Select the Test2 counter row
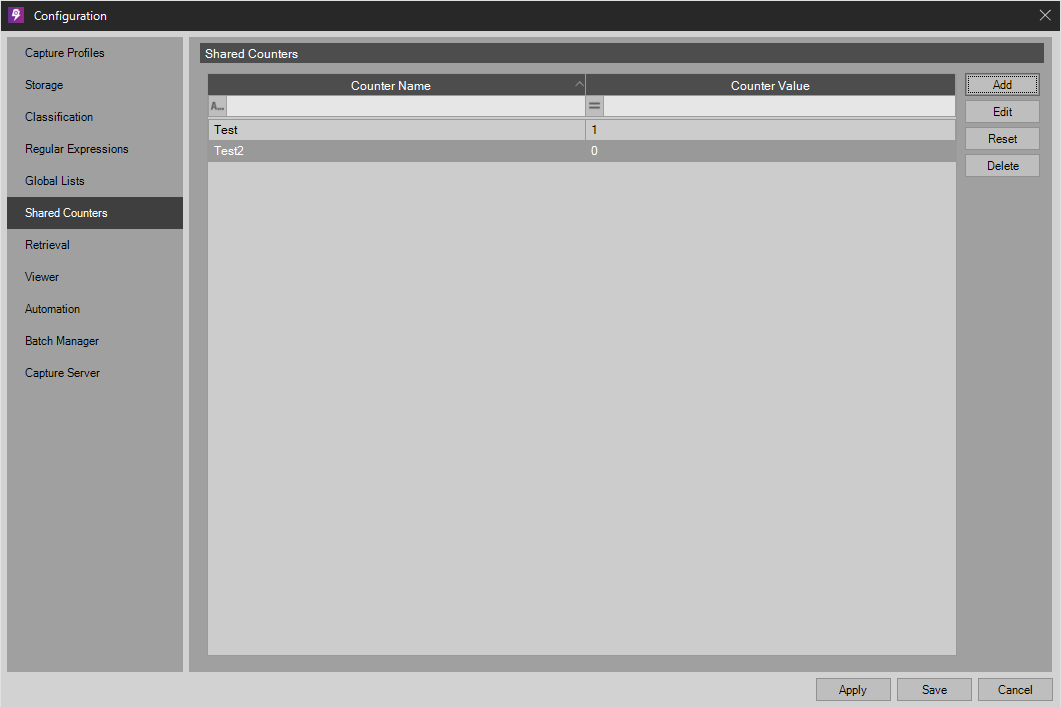Screen dimensions: 1061x707 coord(582,151)
